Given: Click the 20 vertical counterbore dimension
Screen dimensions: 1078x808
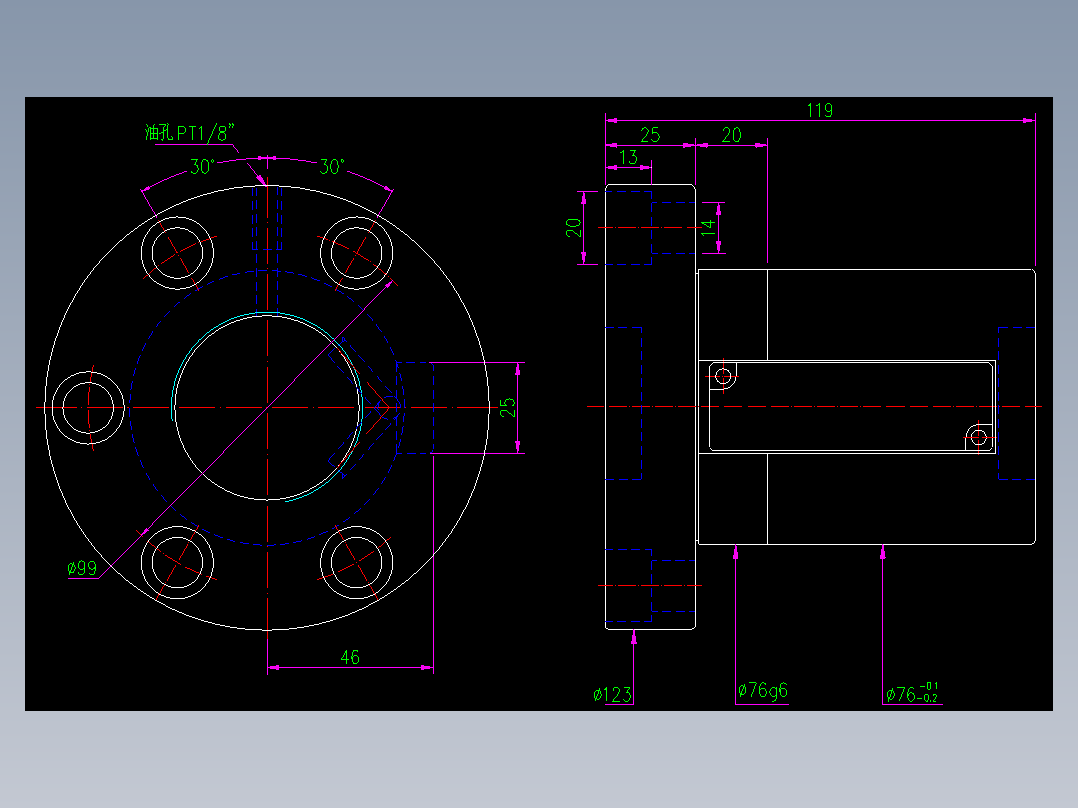Looking at the screenshot, I should click(x=573, y=228).
